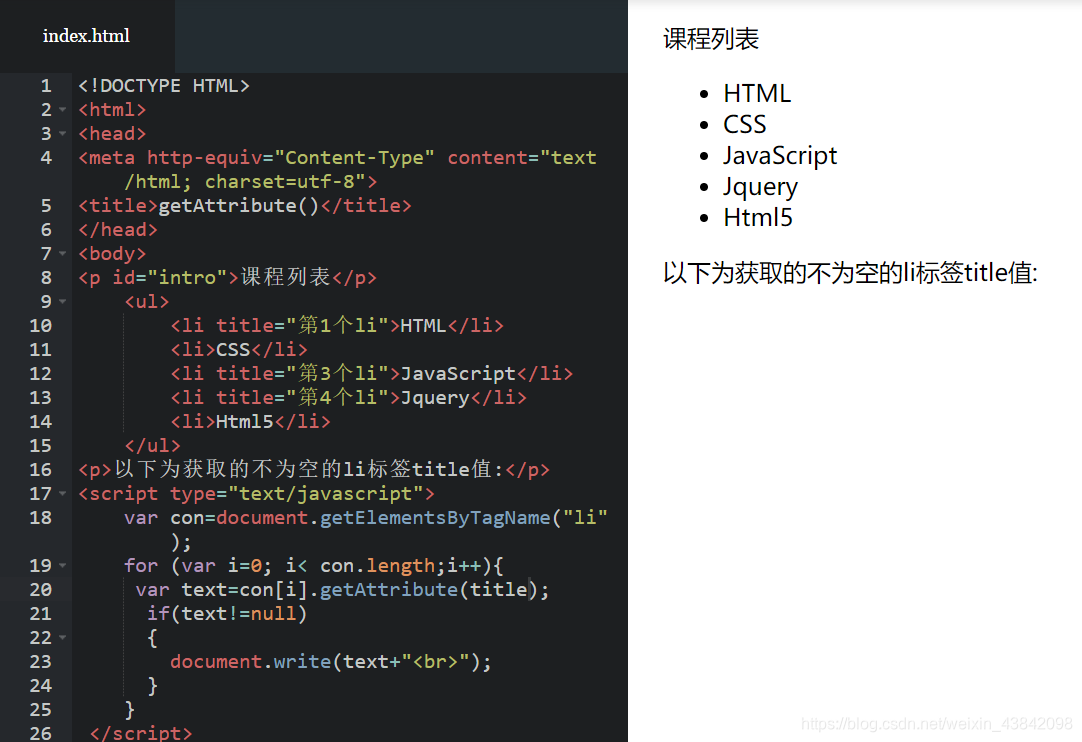Collapse the for loop fold on line 19
The width and height of the screenshot is (1082, 742).
tap(63, 566)
